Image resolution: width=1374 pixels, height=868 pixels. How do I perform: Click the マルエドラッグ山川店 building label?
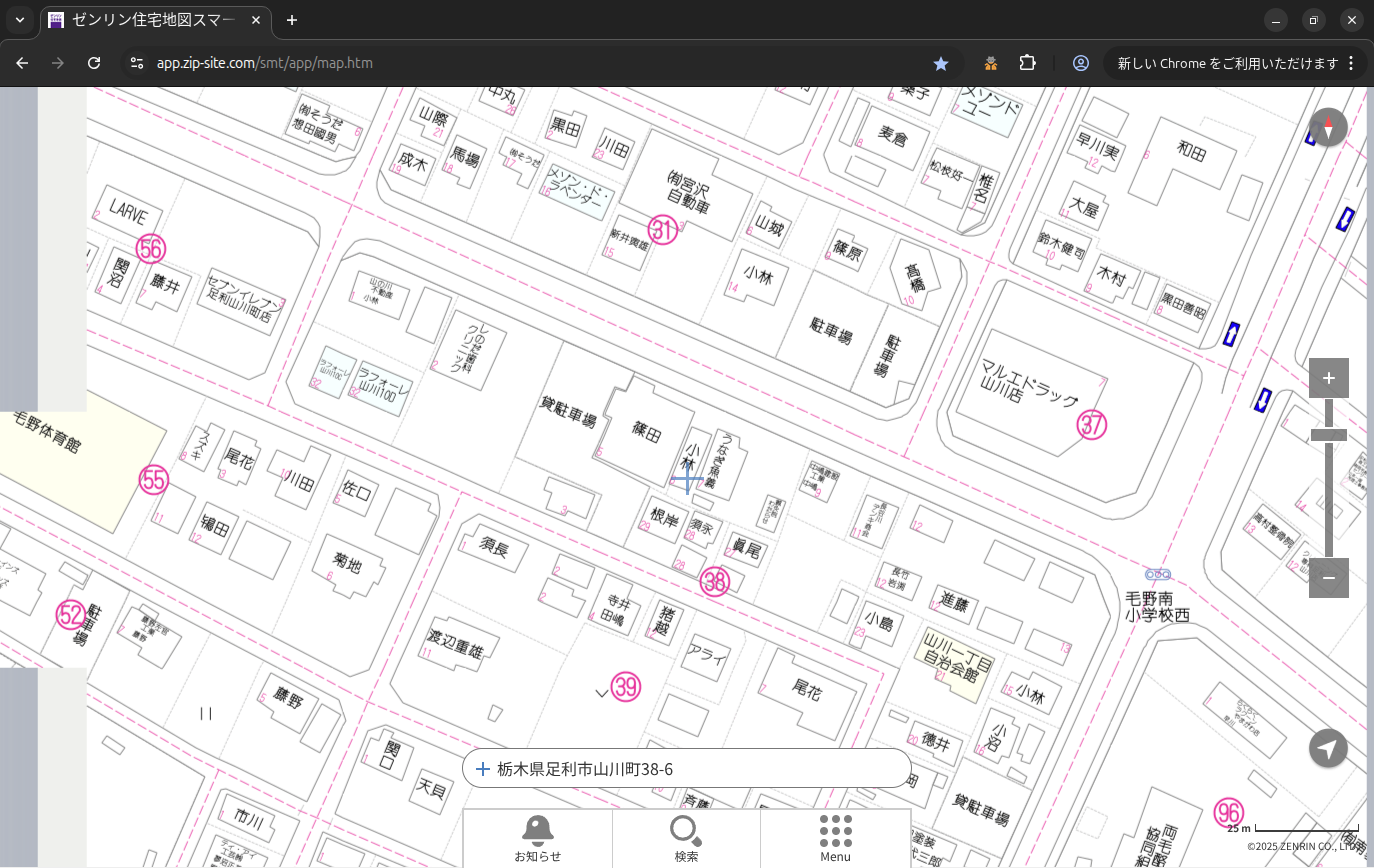click(x=1029, y=384)
